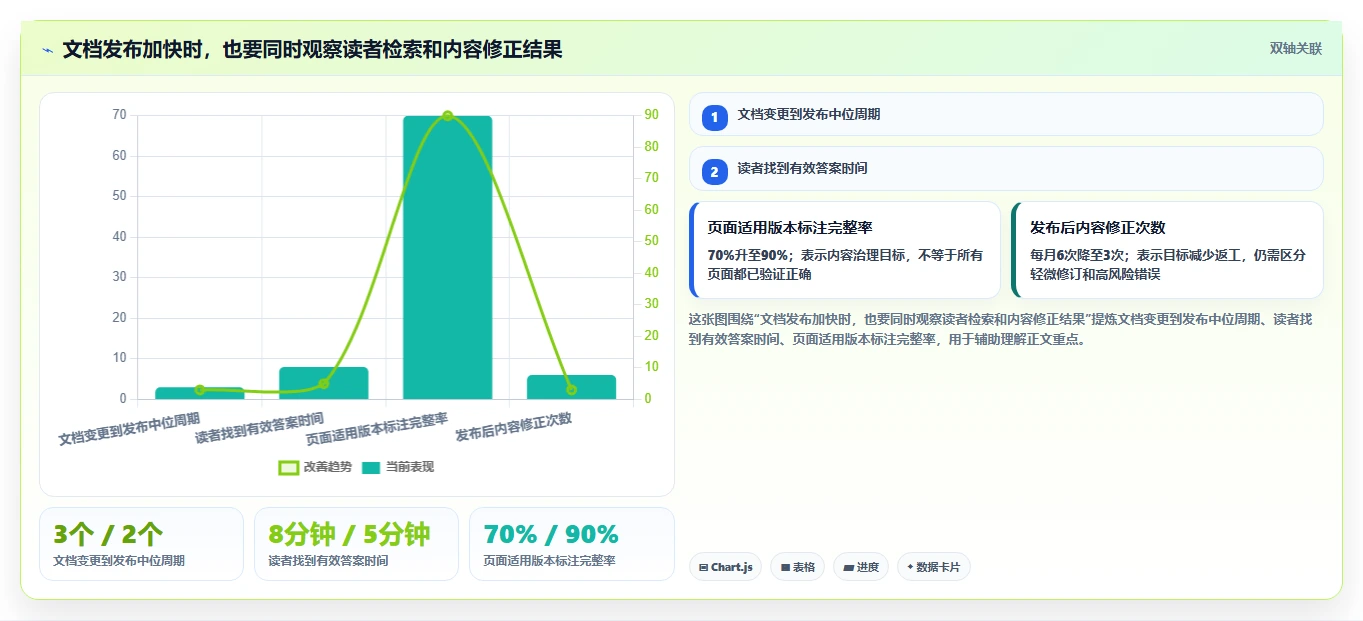This screenshot has width=1363, height=621.
Task: Click the trend point above 读者找到有效答案时间 bar
Action: [323, 384]
